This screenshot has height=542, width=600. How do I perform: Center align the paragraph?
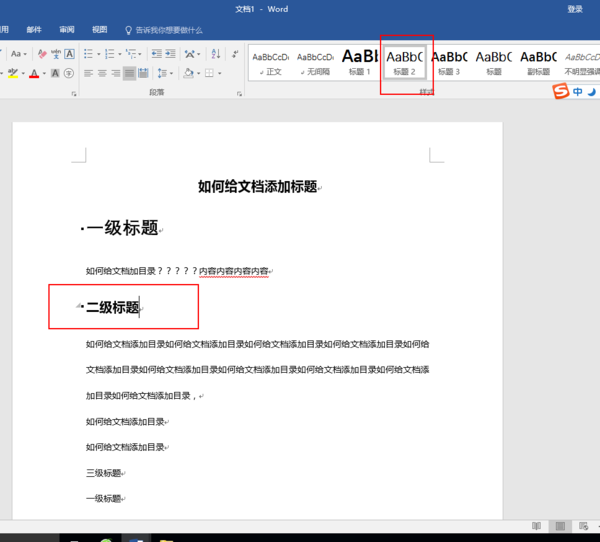(102, 73)
